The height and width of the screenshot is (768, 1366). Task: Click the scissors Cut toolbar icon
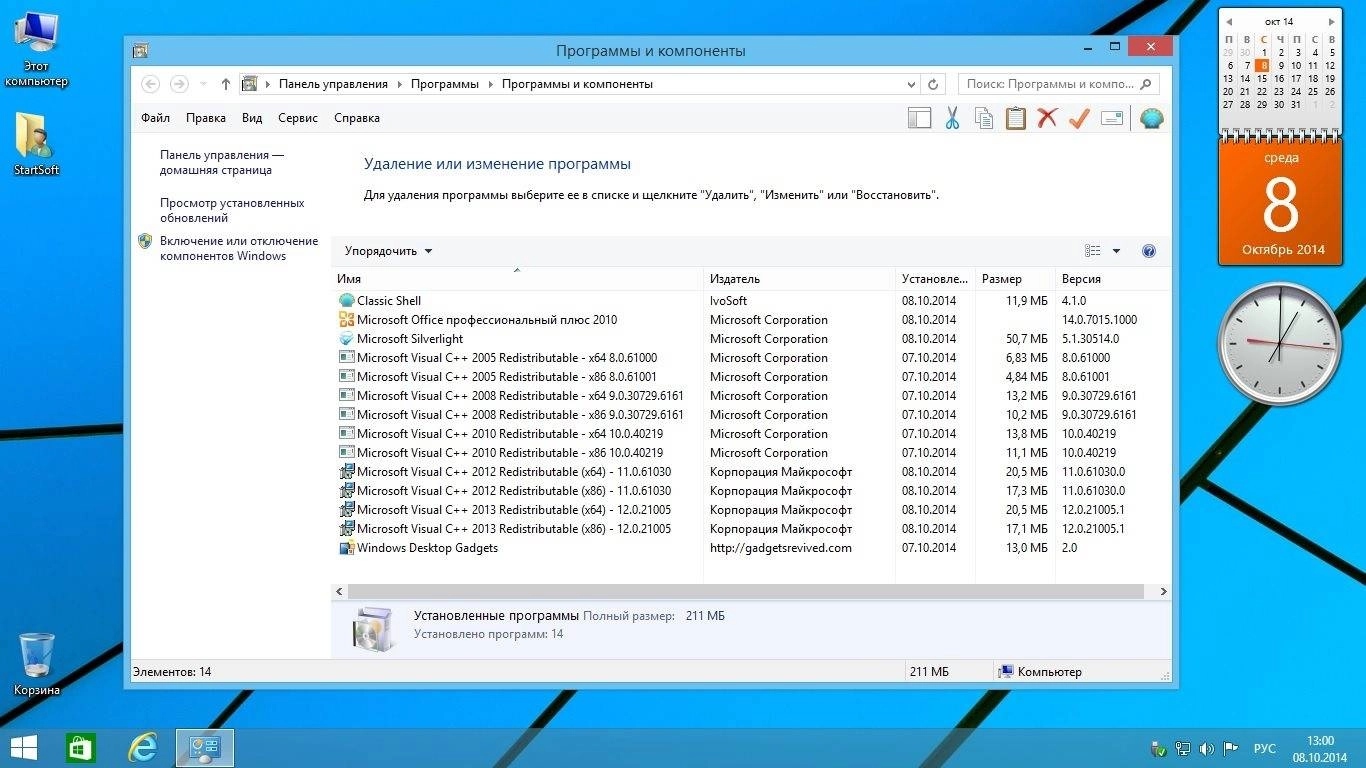(952, 118)
